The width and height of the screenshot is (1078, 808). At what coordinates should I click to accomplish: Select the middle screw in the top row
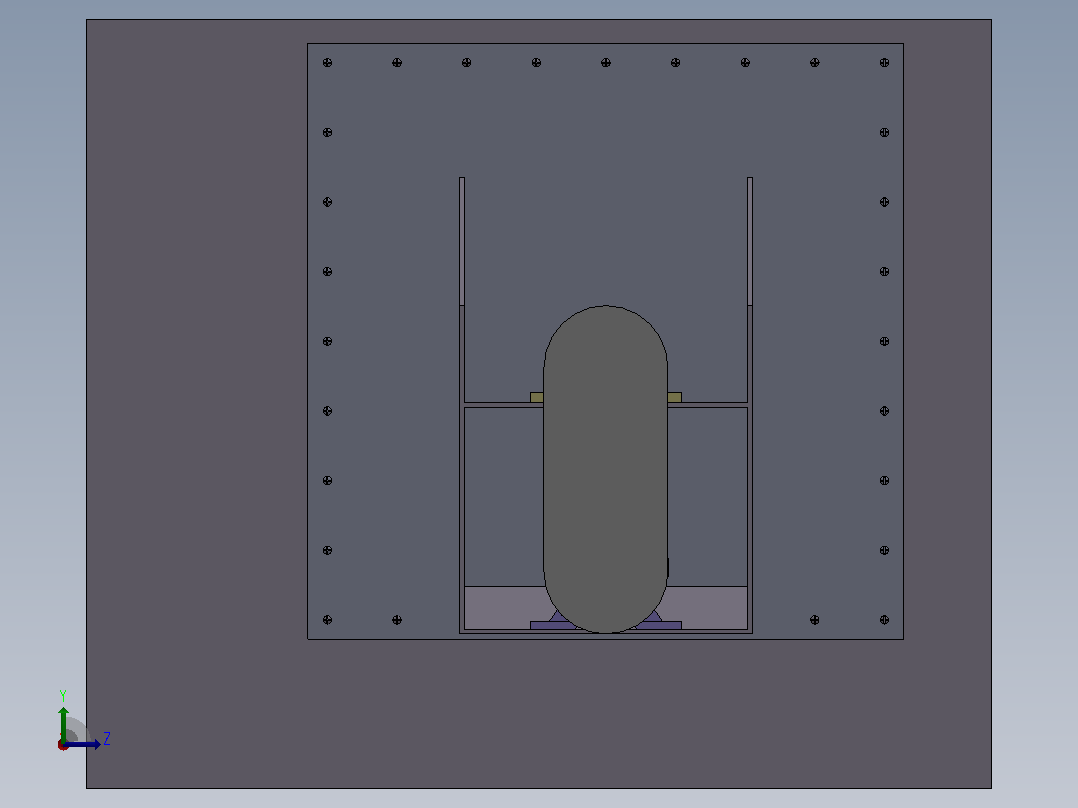pyautogui.click(x=606, y=63)
